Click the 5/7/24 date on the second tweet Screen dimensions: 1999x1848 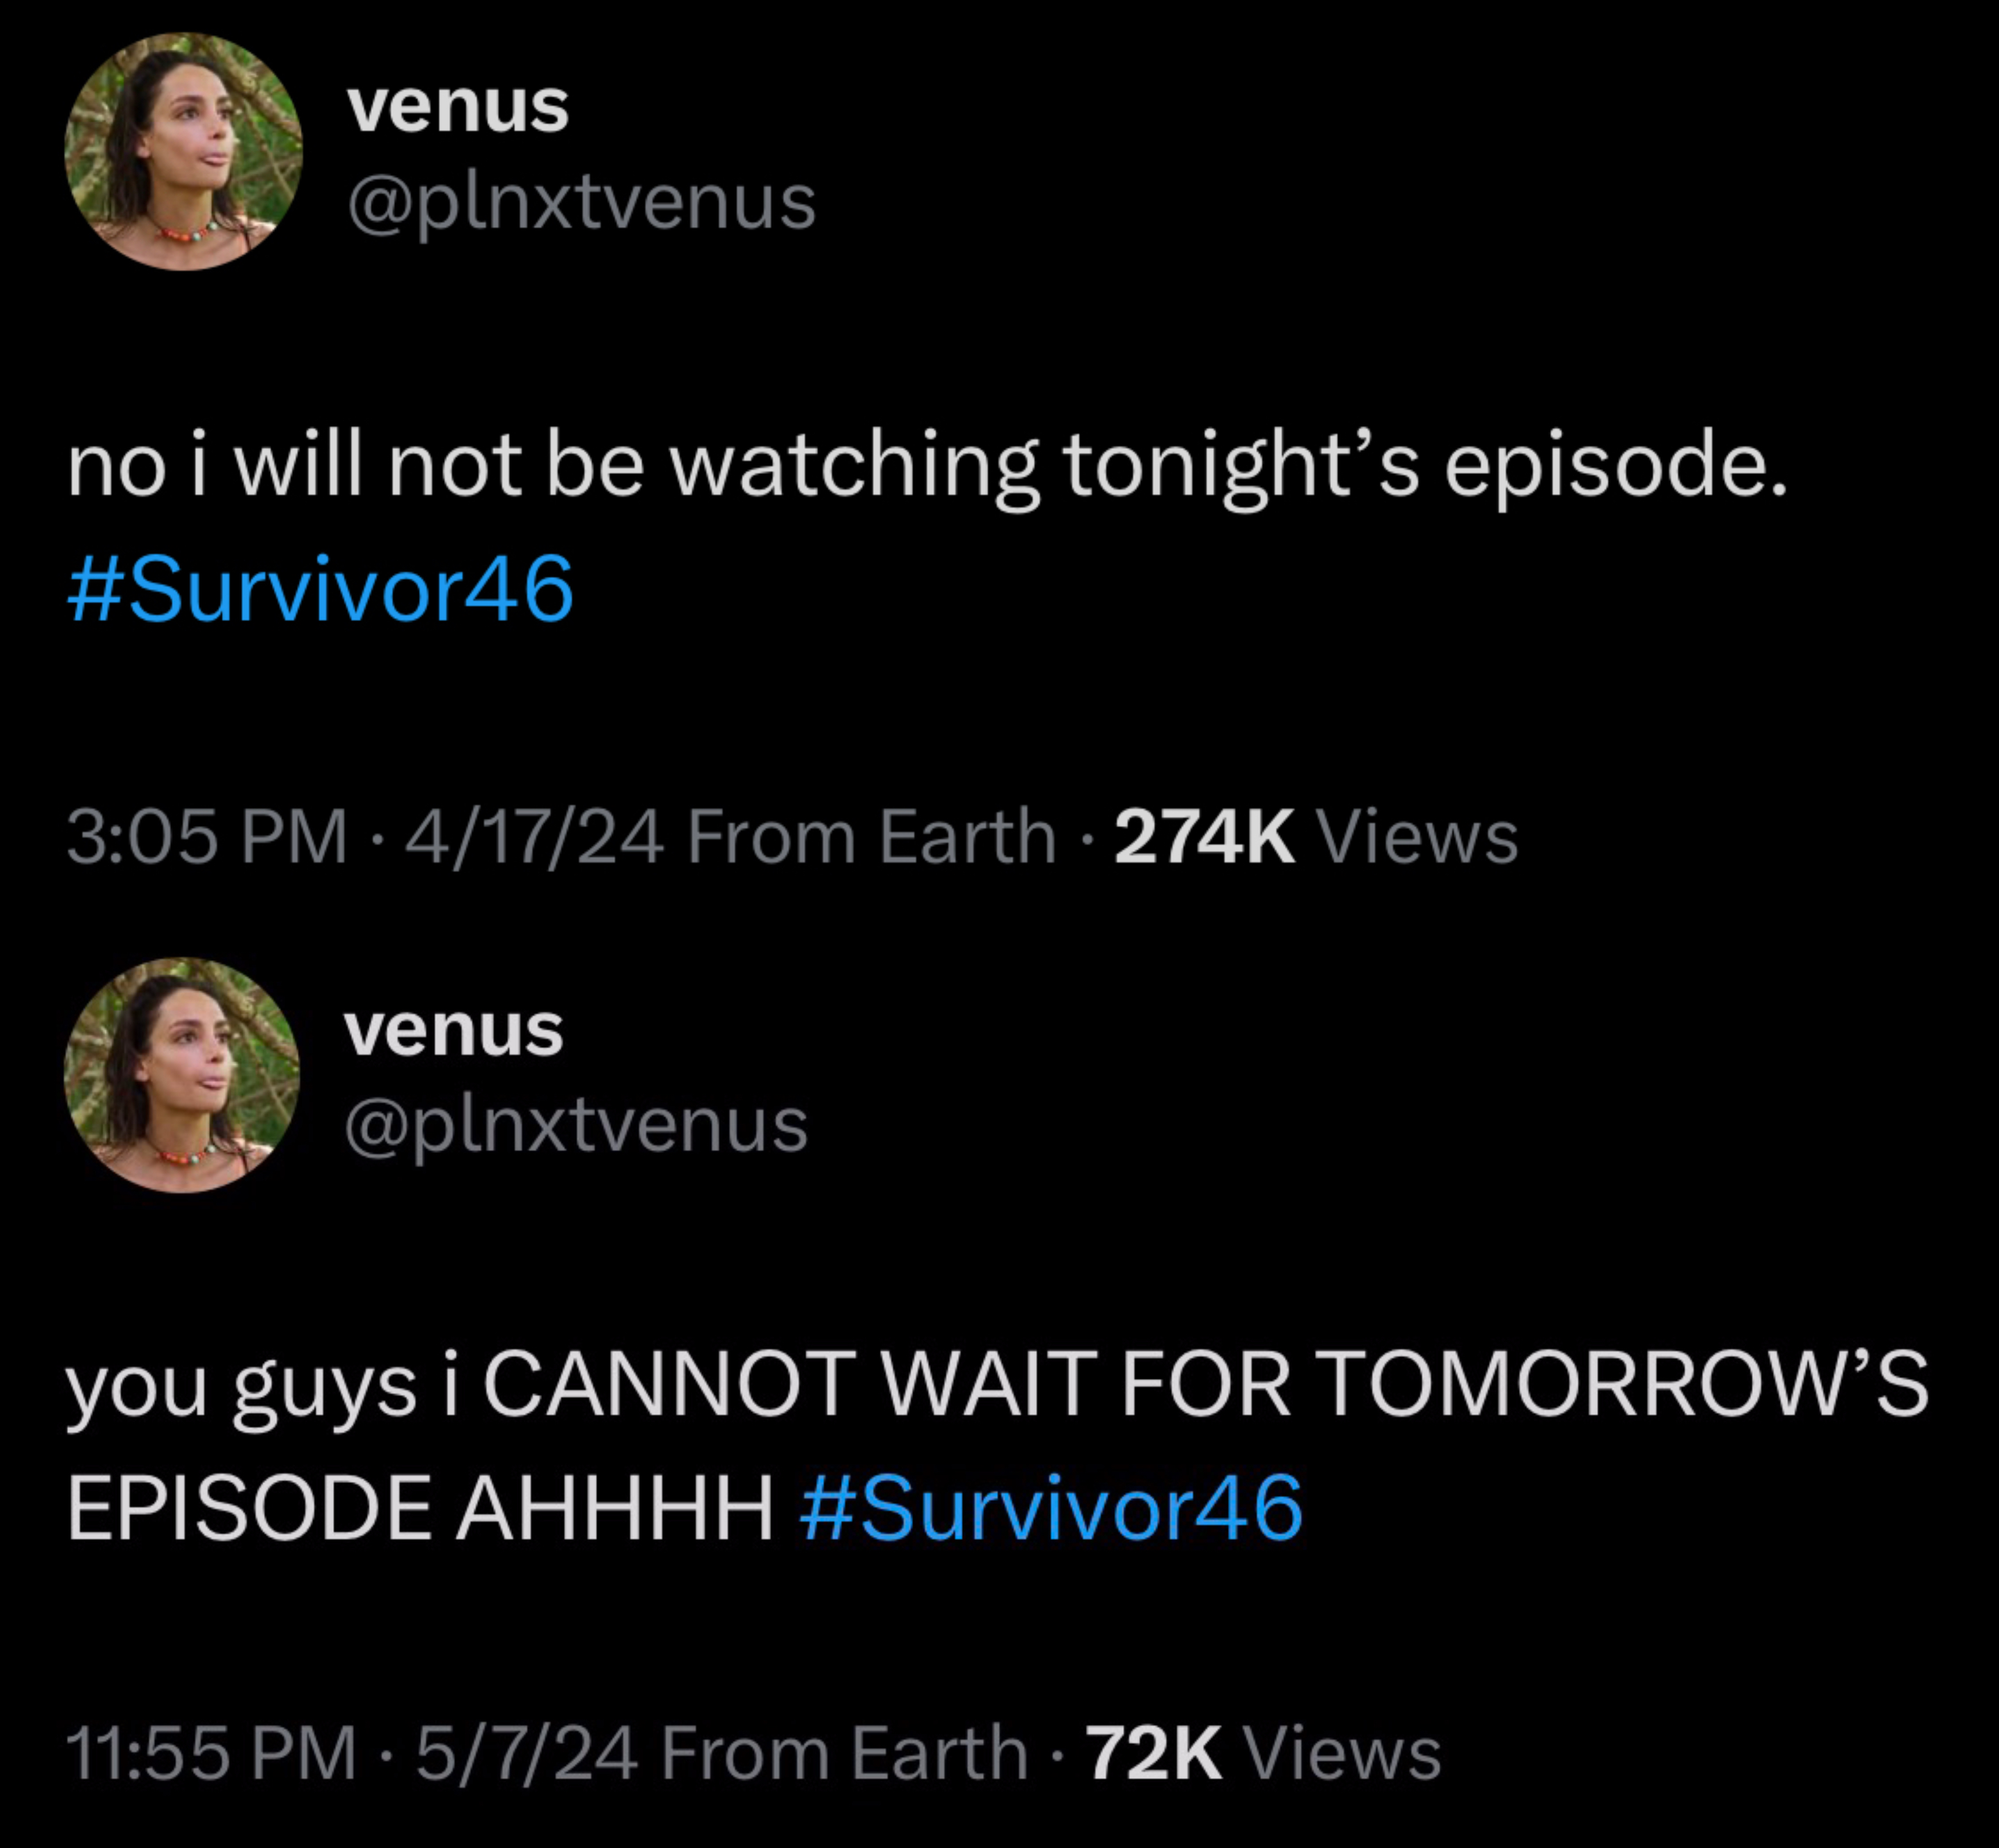coord(527,1753)
